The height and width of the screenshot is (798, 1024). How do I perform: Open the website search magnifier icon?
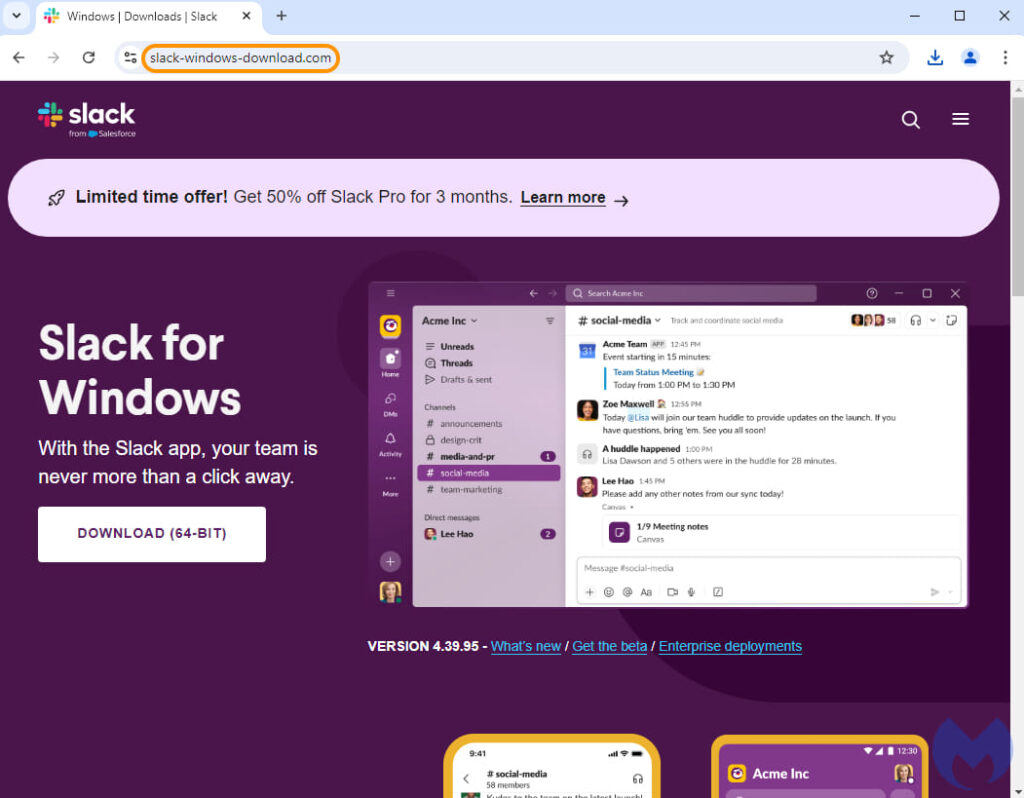point(910,120)
